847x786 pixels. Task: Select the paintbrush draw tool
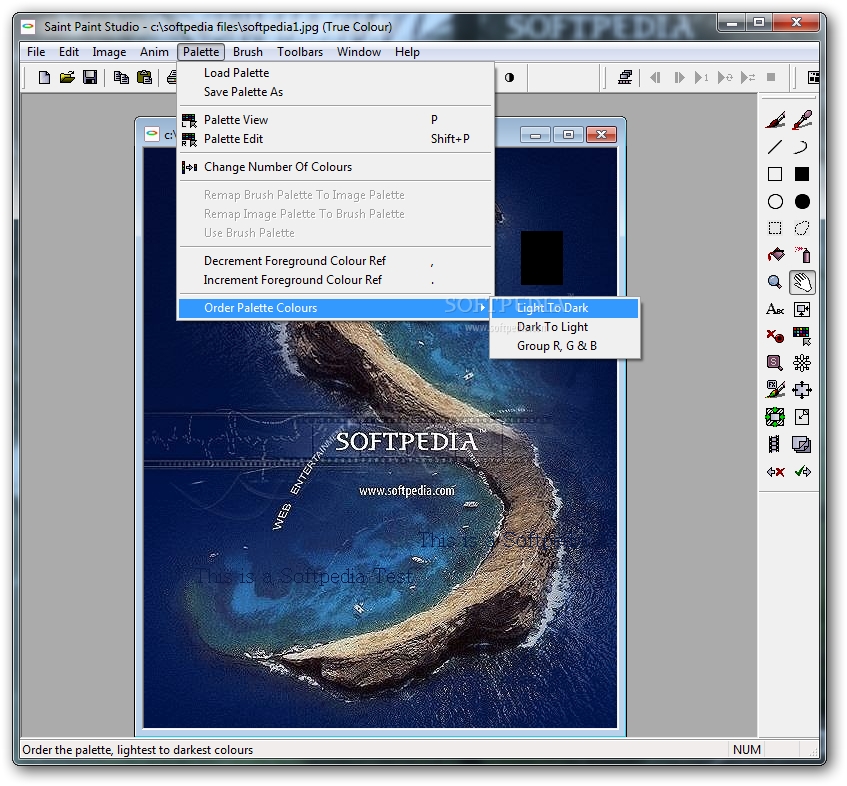775,120
